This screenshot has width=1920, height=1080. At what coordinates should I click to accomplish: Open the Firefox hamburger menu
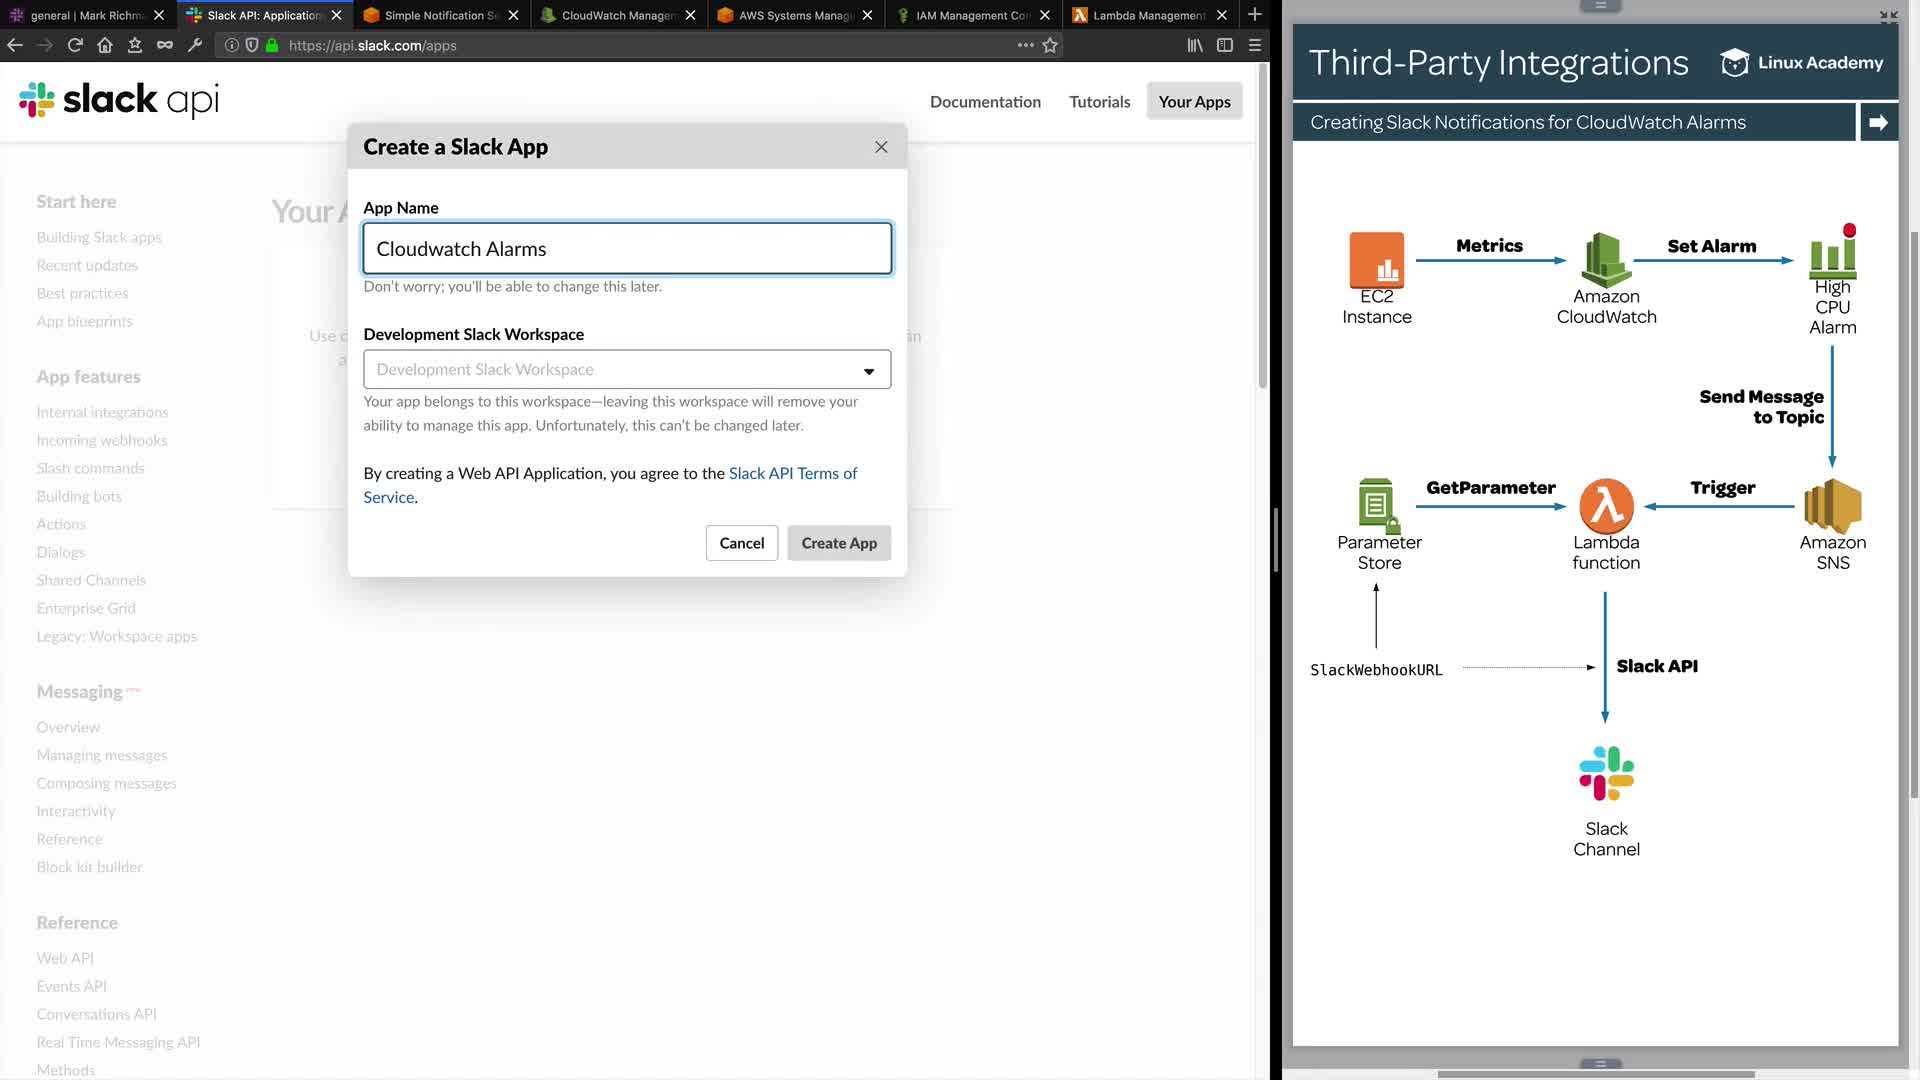[x=1255, y=45]
